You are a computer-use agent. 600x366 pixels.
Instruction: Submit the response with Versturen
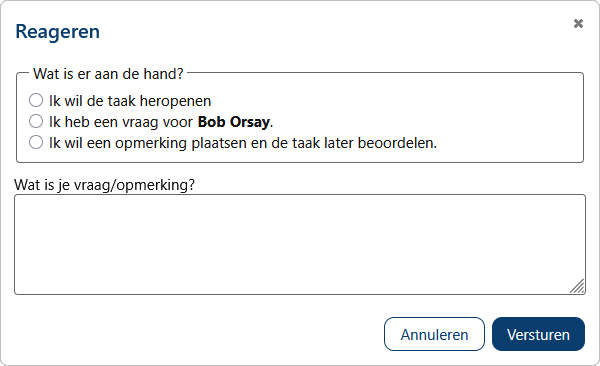tap(538, 334)
